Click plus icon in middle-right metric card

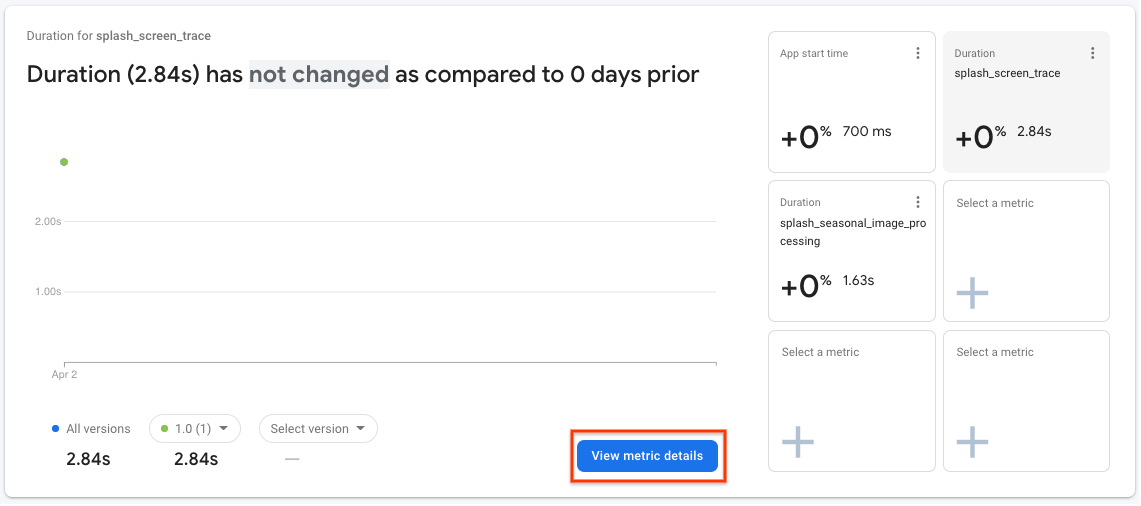click(972, 292)
